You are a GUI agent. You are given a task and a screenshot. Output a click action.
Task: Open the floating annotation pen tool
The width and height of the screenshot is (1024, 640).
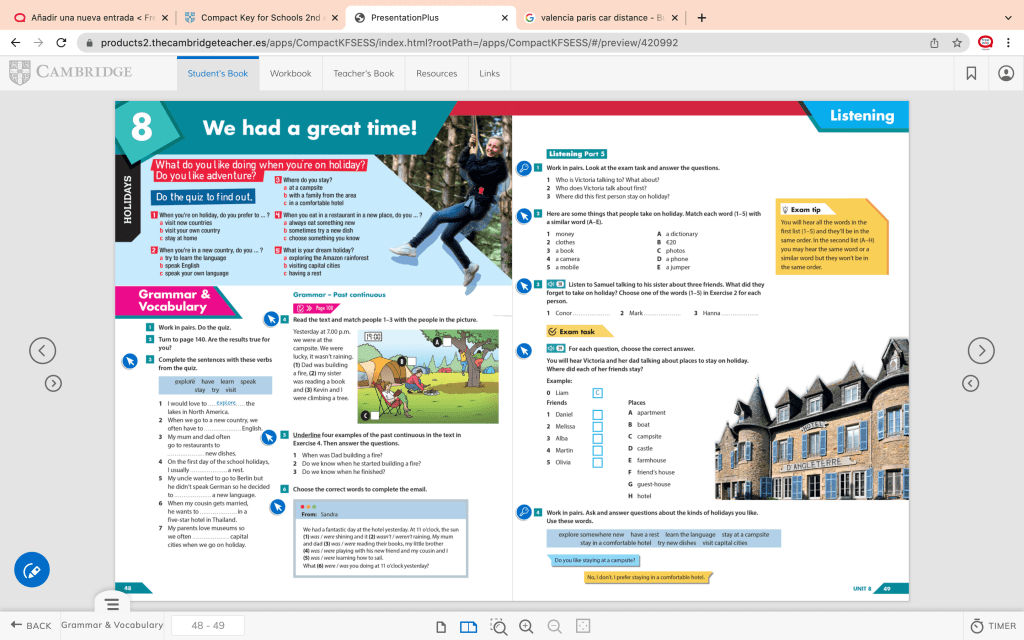32,570
